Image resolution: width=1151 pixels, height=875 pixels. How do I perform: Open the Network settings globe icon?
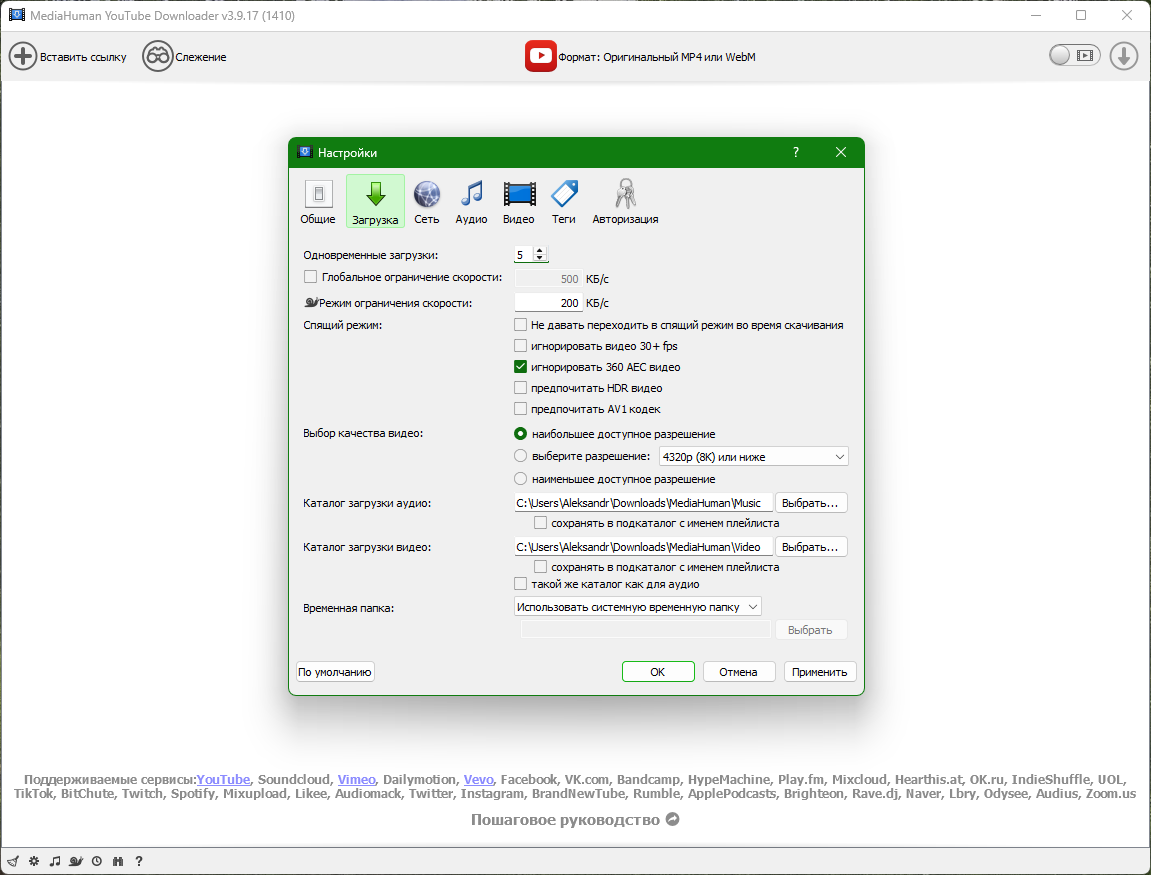tap(427, 194)
